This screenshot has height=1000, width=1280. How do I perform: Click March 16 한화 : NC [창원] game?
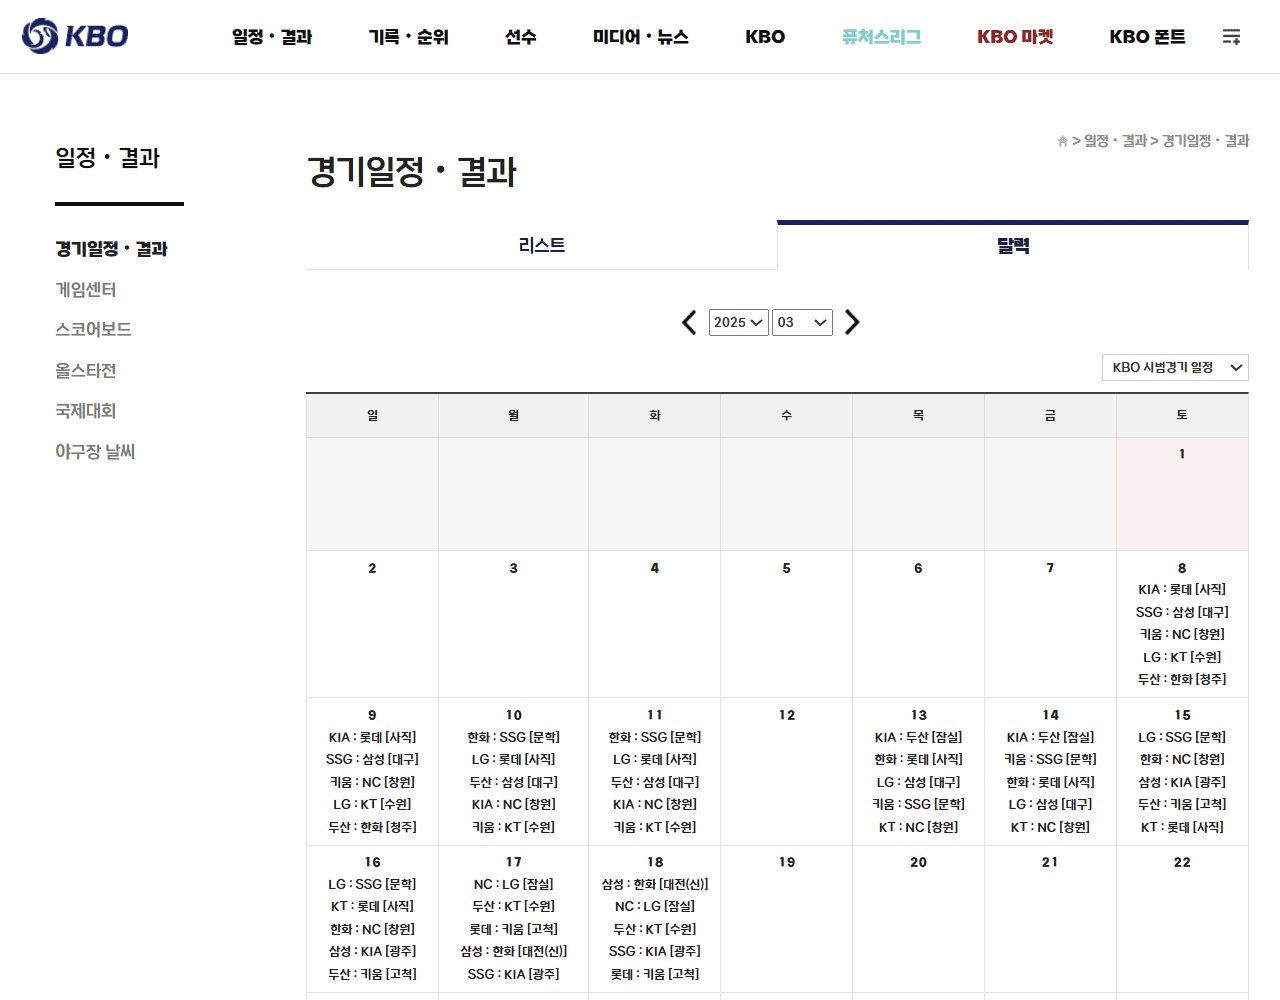pyautogui.click(x=372, y=929)
